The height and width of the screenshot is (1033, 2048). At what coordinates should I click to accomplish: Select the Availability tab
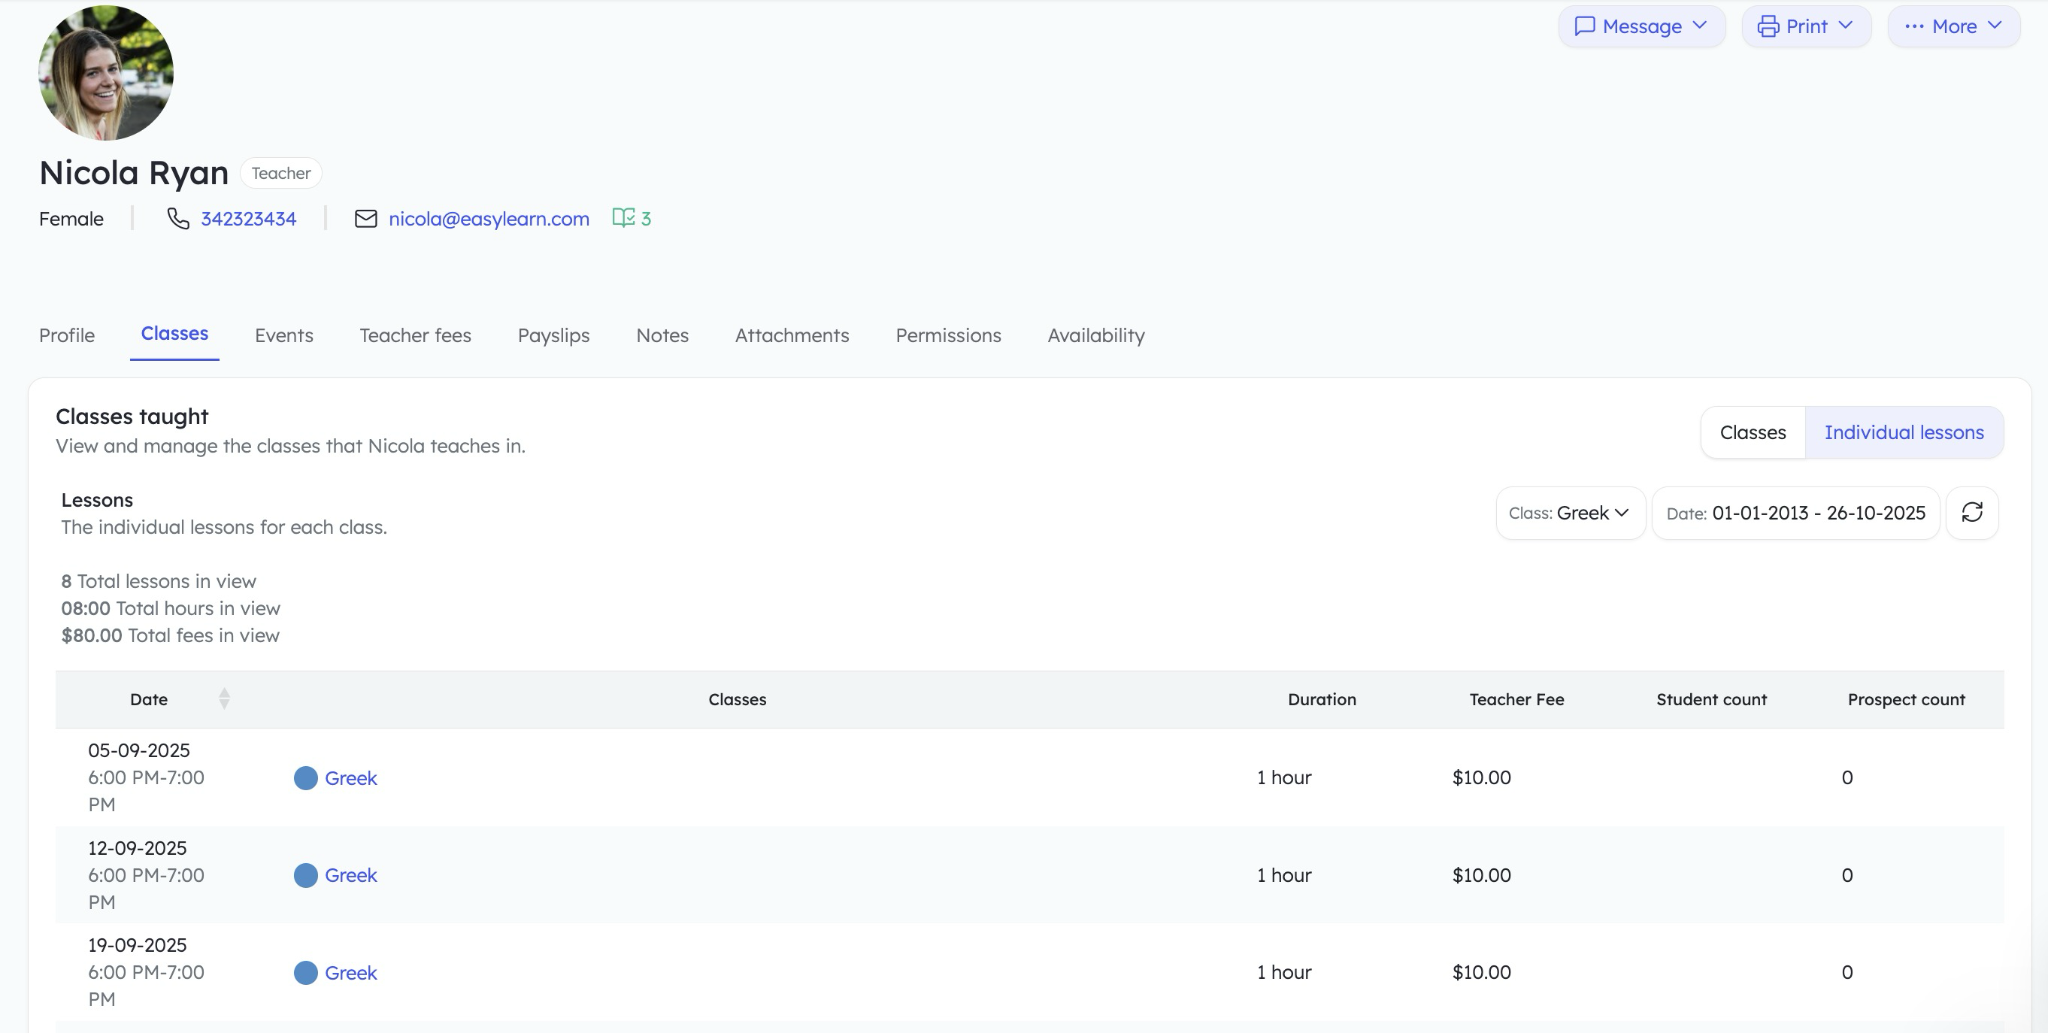1095,335
